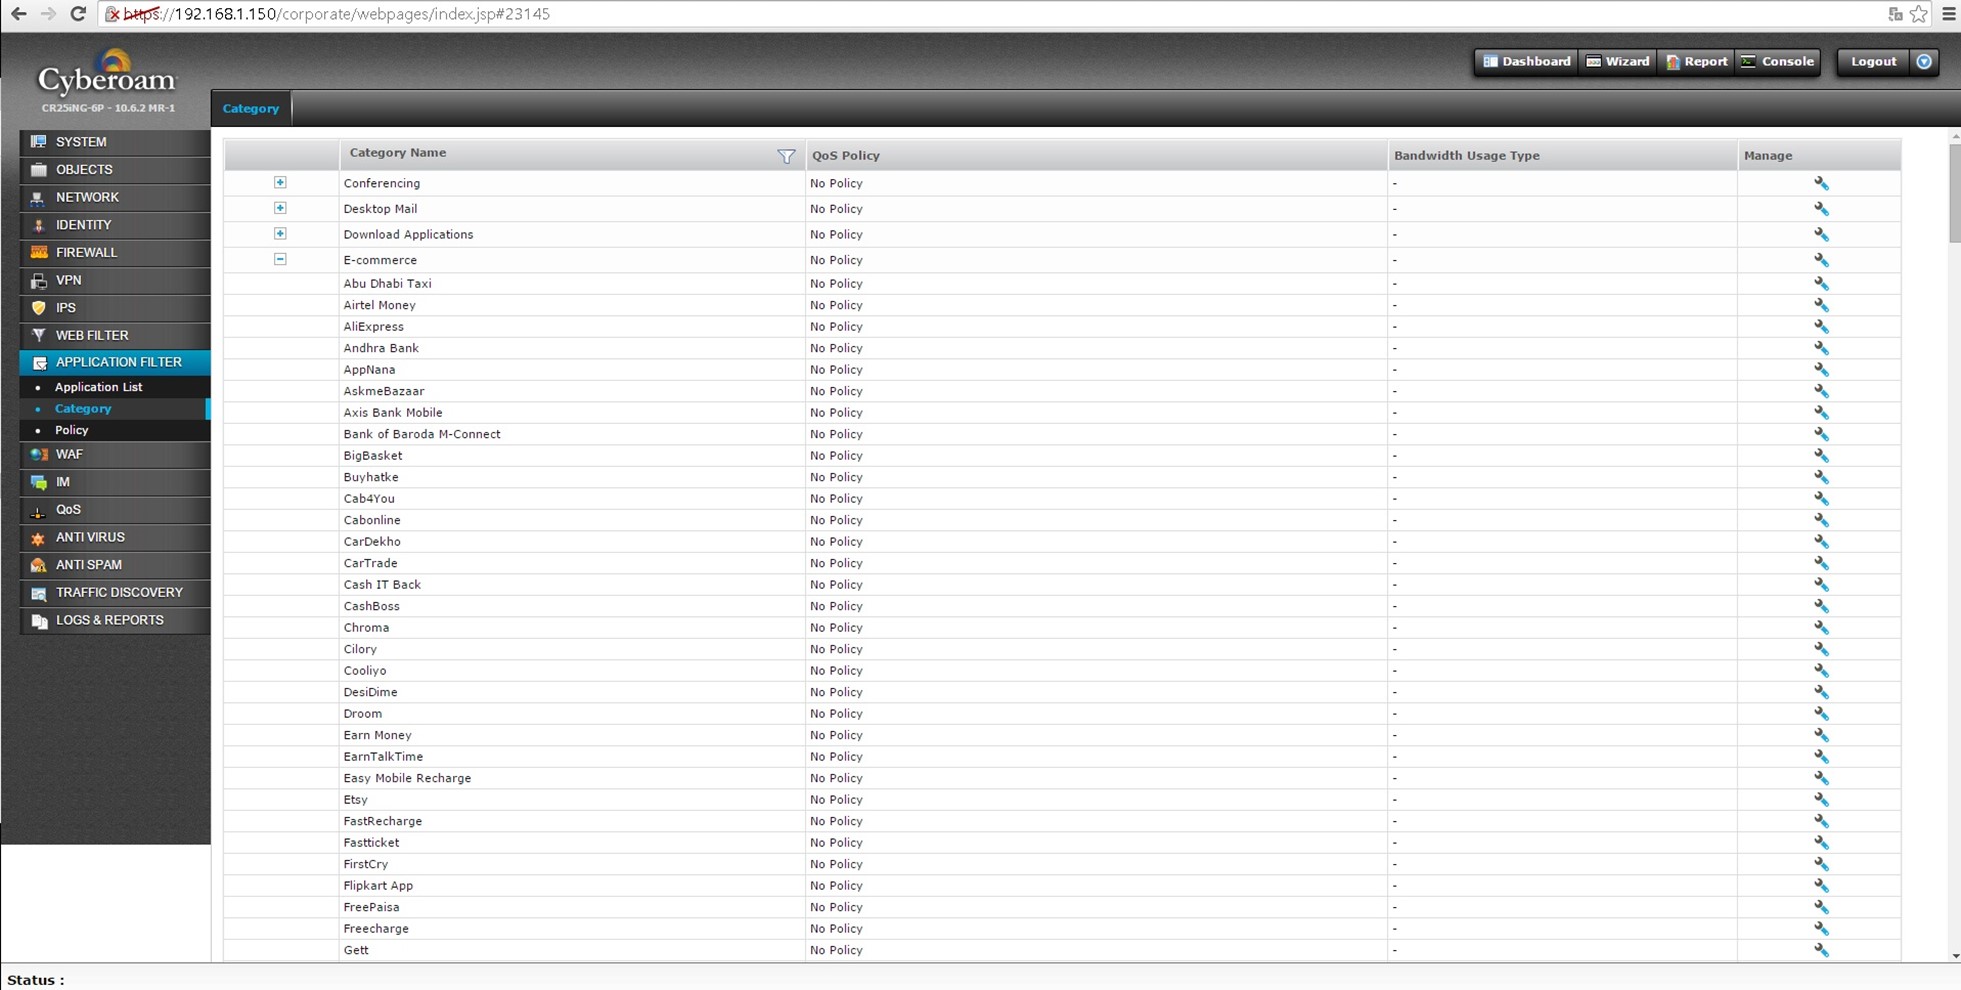The image size is (1961, 990).
Task: Open the Console button
Action: point(1778,62)
